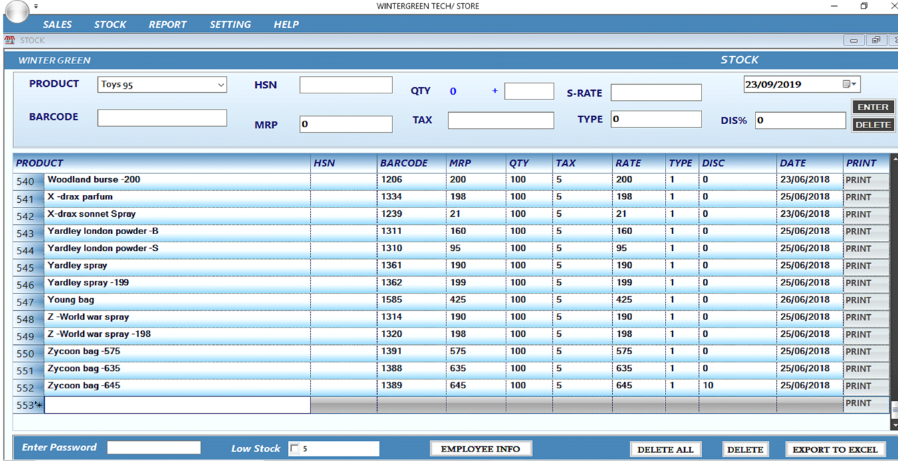Click barcode cell '1361' for Yardley spray

[411, 266]
